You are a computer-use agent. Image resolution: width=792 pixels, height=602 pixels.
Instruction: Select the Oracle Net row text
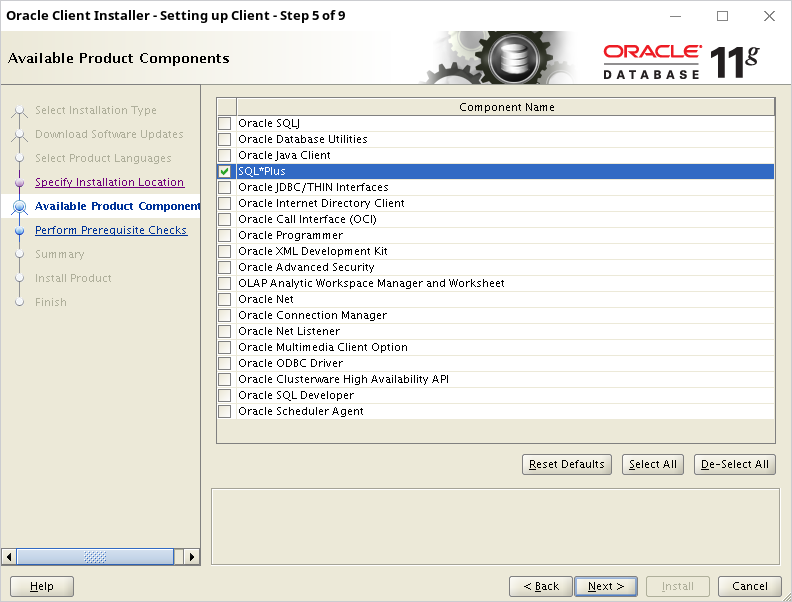pyautogui.click(x=266, y=299)
